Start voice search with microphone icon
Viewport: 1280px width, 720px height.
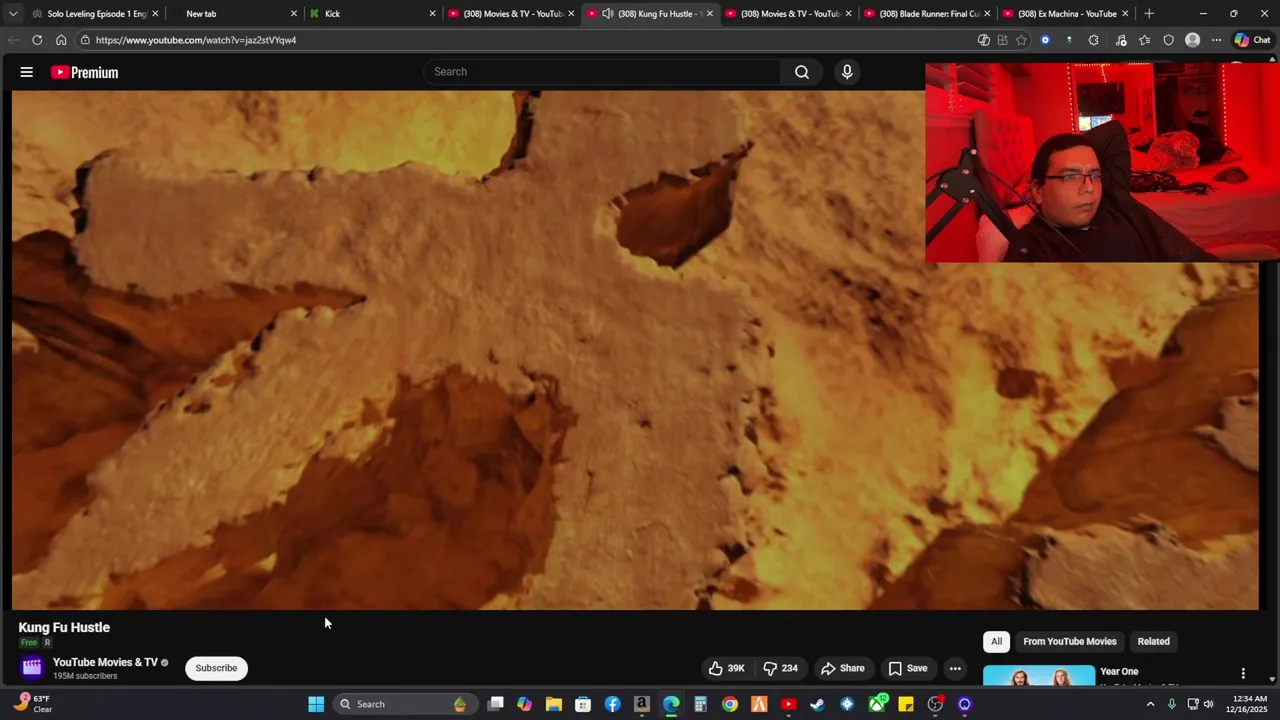847,72
